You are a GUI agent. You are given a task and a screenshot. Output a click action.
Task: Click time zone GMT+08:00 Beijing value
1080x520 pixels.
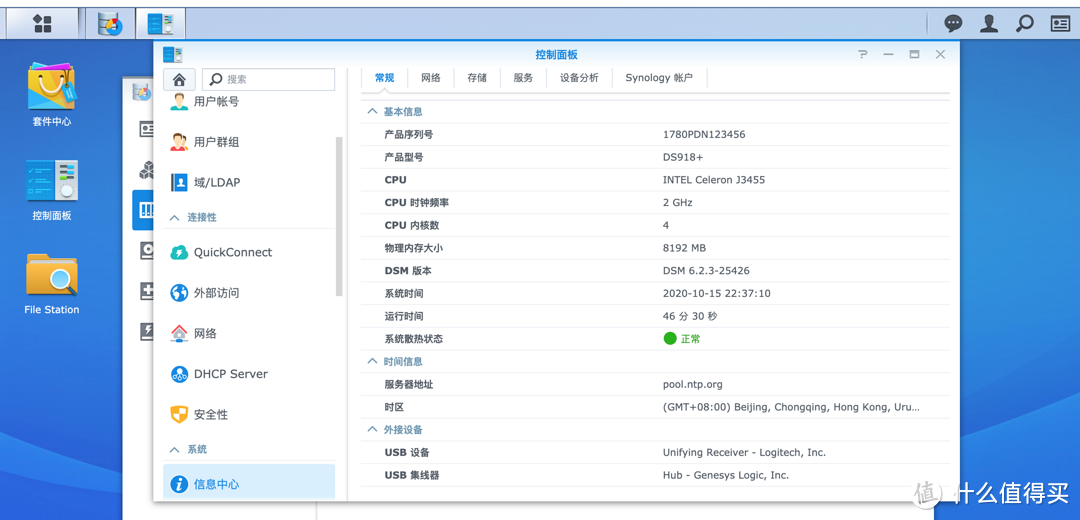(x=791, y=407)
